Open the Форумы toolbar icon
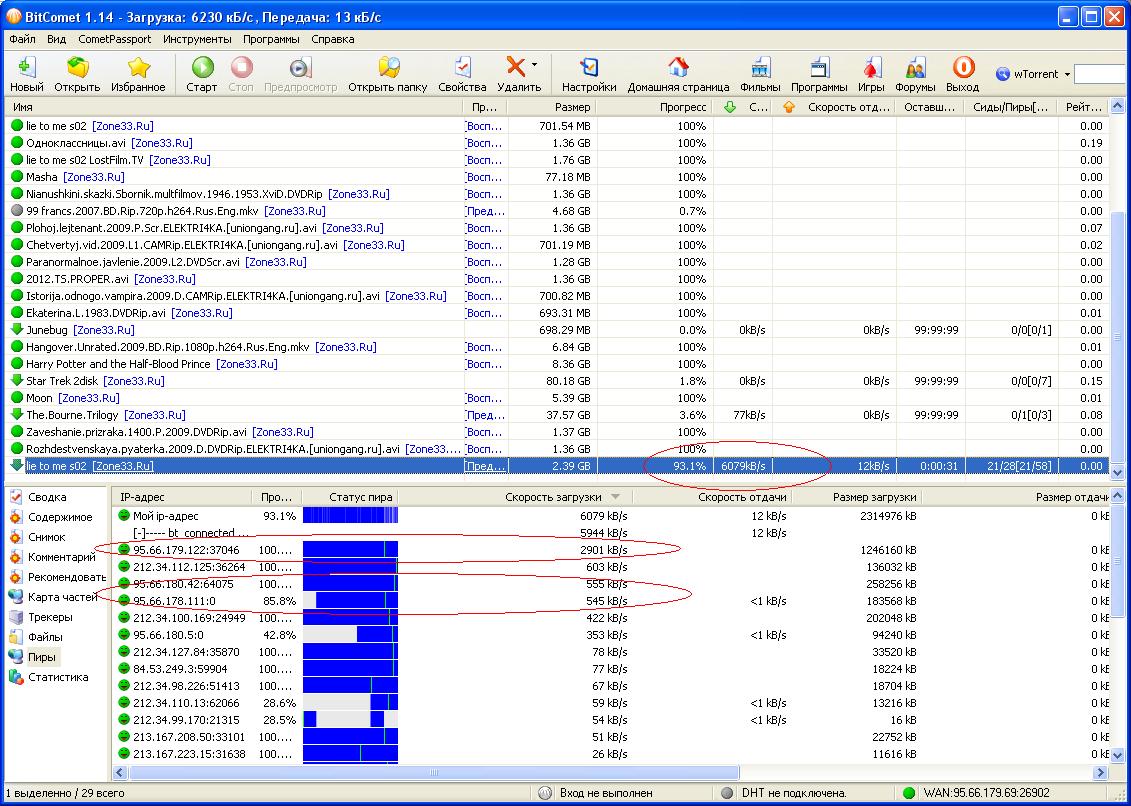1131x806 pixels. point(915,68)
